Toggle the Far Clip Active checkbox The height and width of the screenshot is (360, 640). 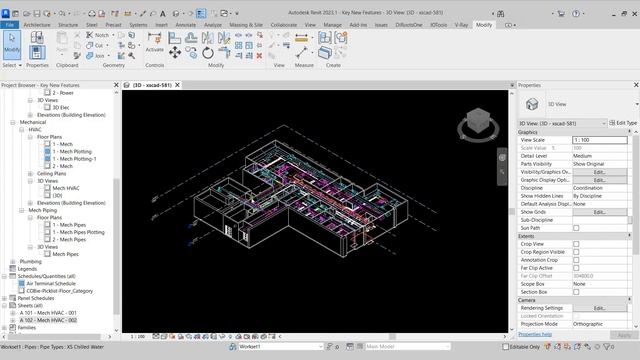coord(576,268)
